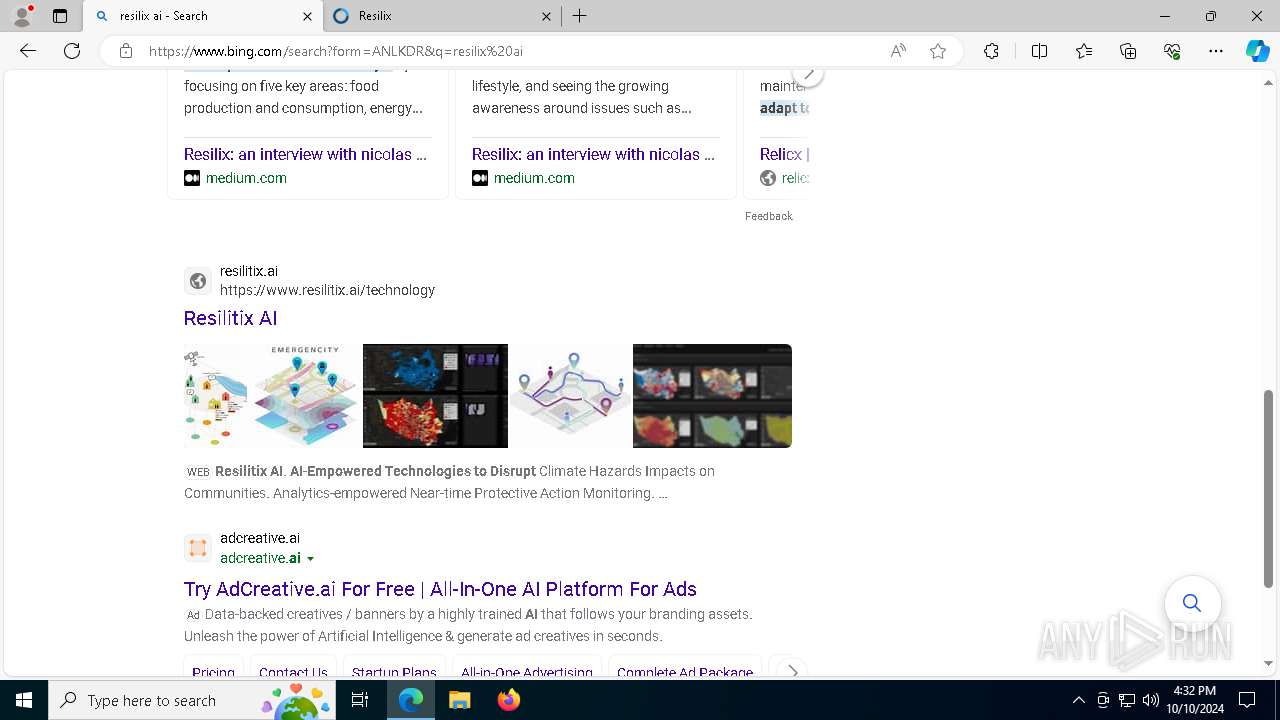Close the resilix ai - Search tab

[308, 16]
